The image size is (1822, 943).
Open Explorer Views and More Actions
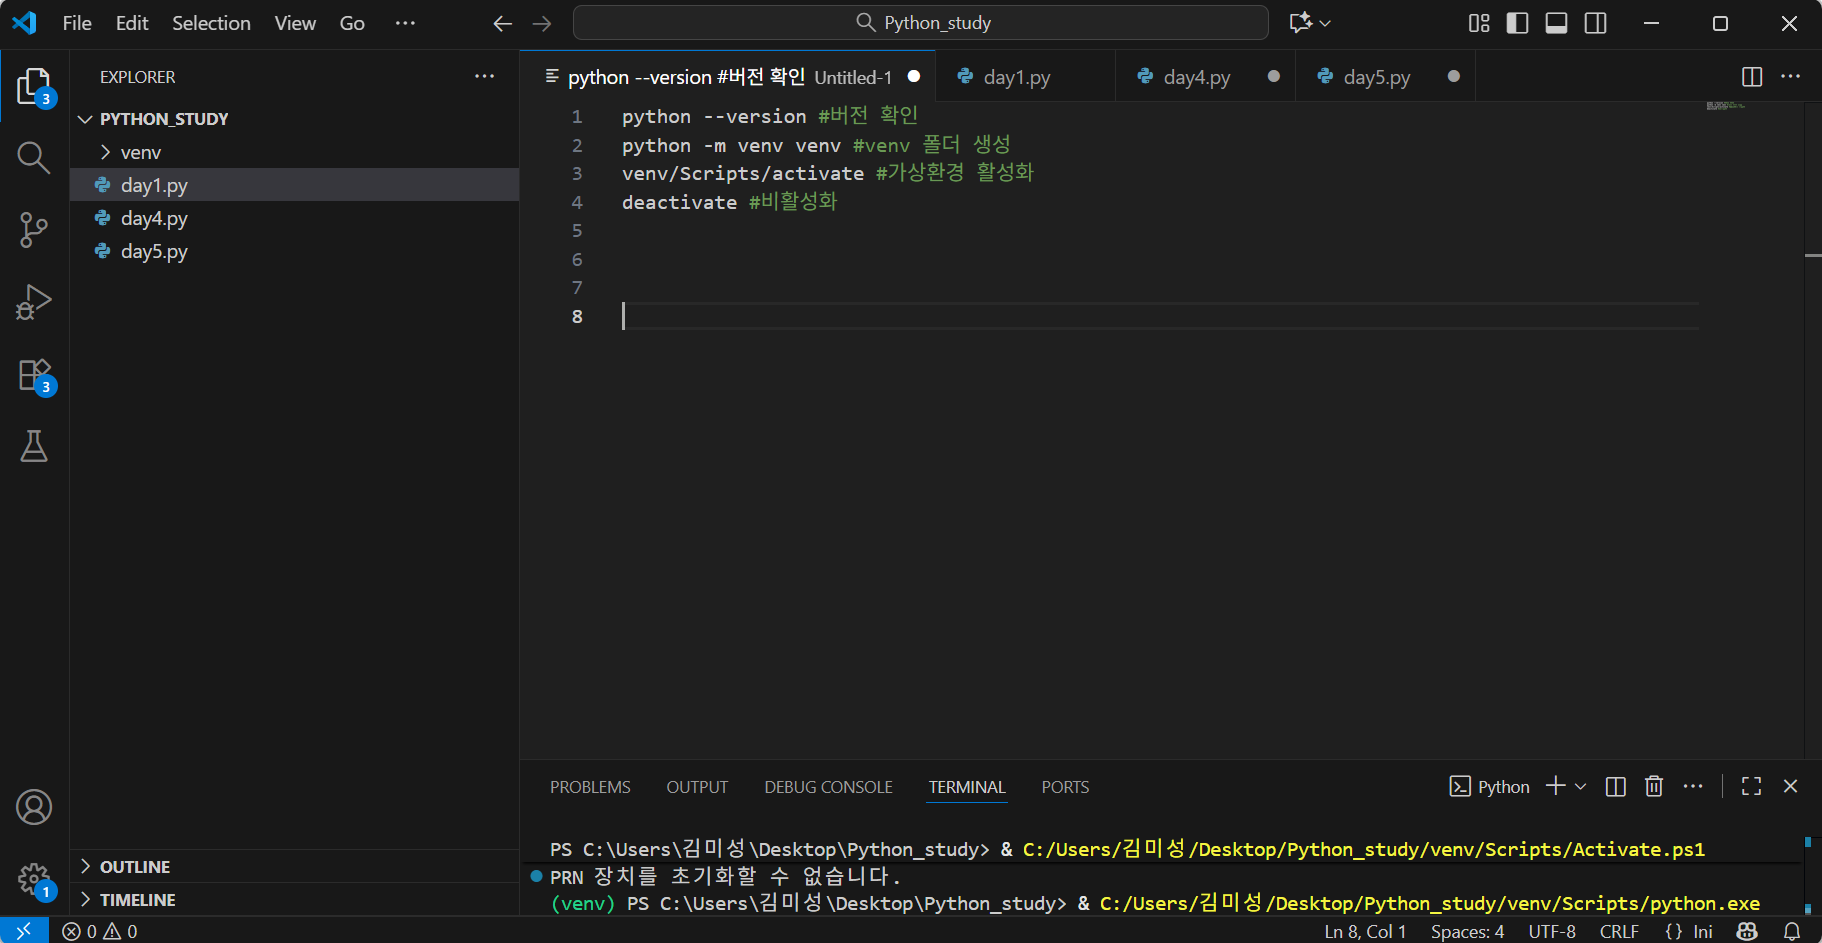point(485,77)
